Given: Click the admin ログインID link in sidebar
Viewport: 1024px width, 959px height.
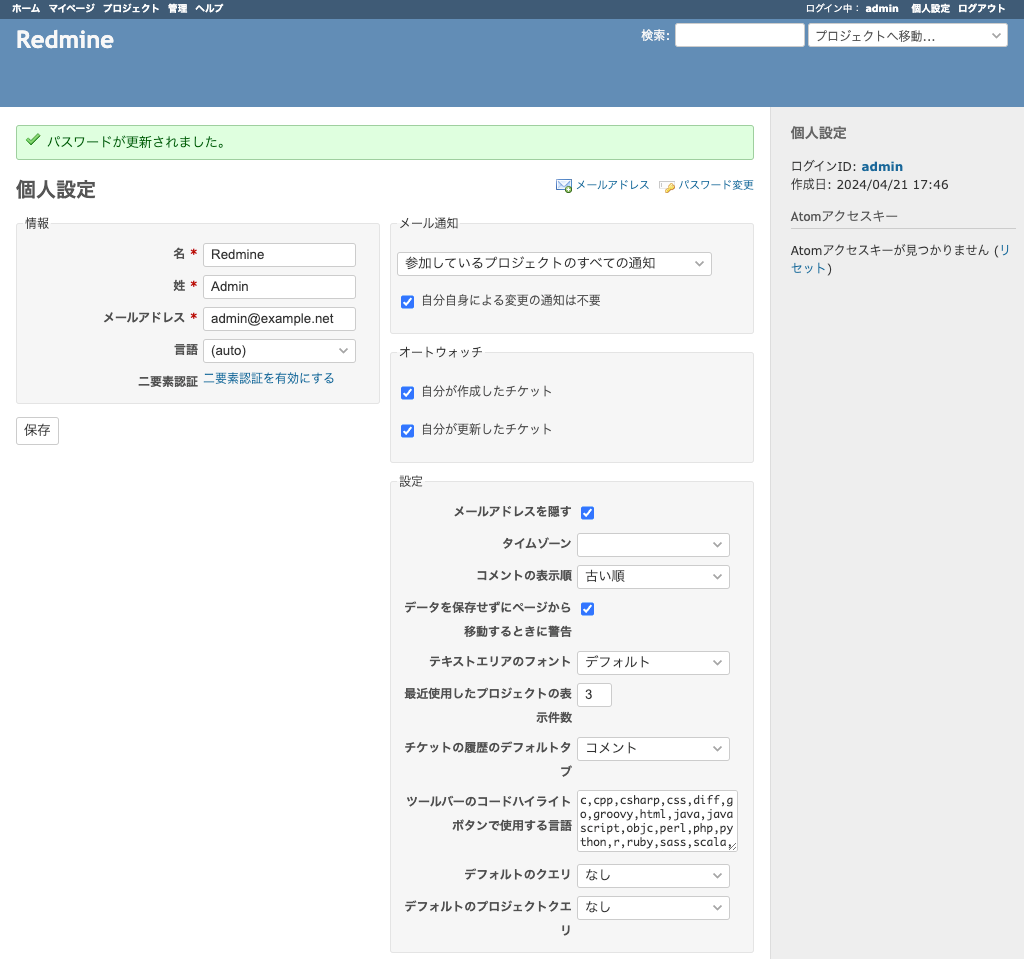Looking at the screenshot, I should [882, 167].
